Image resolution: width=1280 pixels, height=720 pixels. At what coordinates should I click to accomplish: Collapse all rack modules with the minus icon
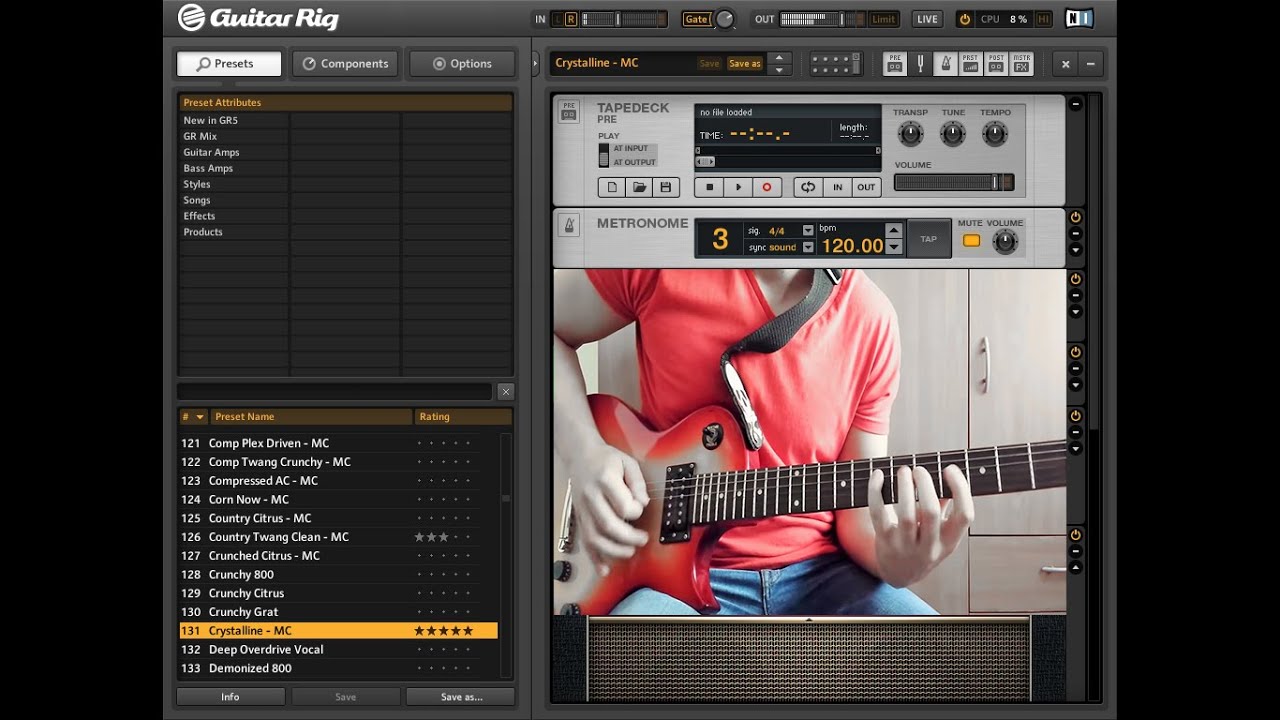[x=1090, y=64]
